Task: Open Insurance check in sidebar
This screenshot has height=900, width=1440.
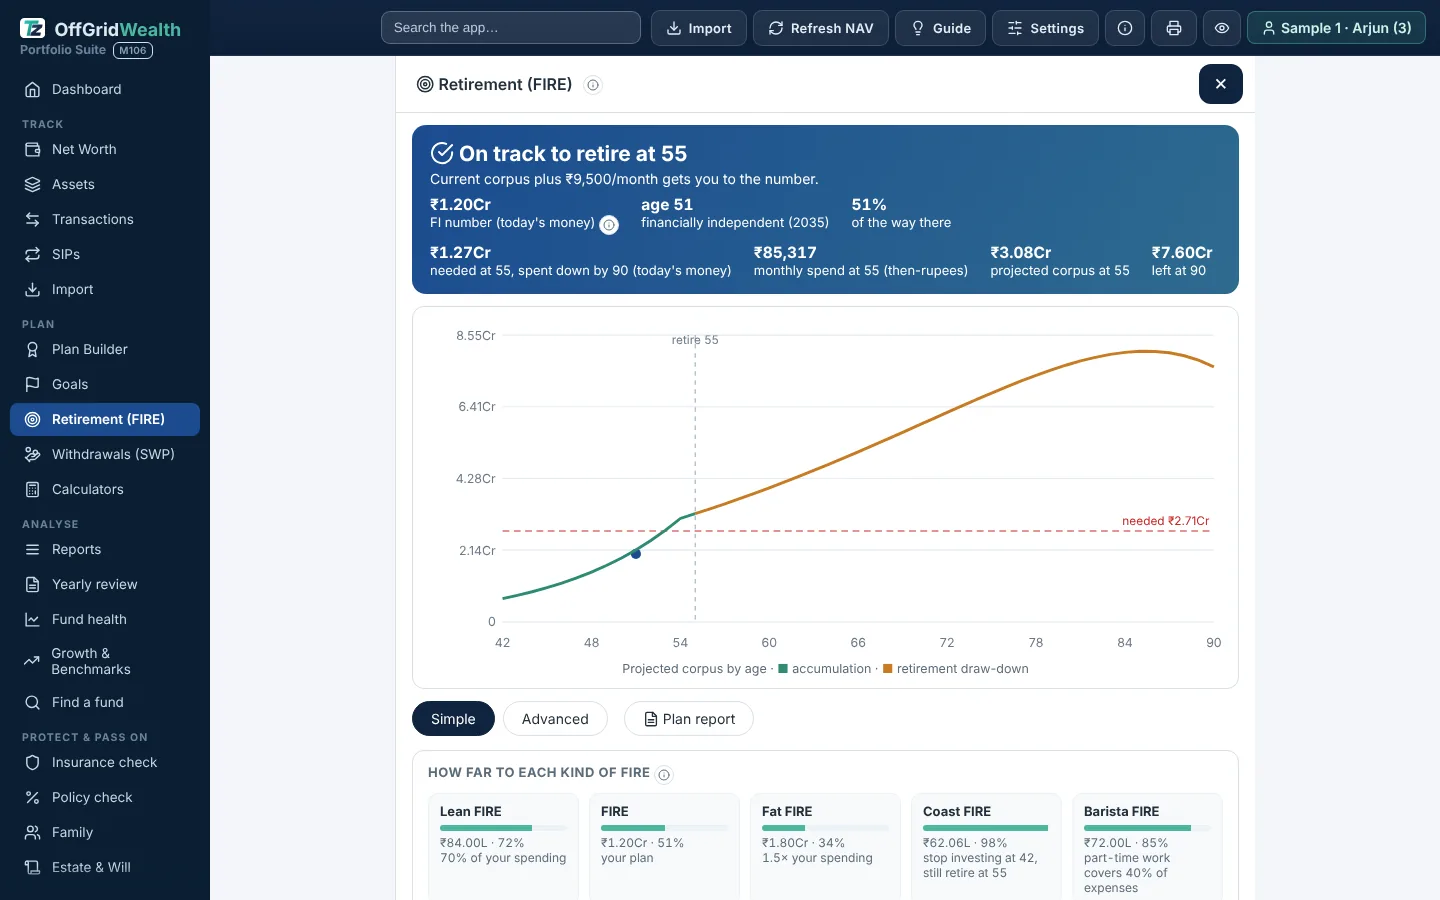Action: coord(105,762)
